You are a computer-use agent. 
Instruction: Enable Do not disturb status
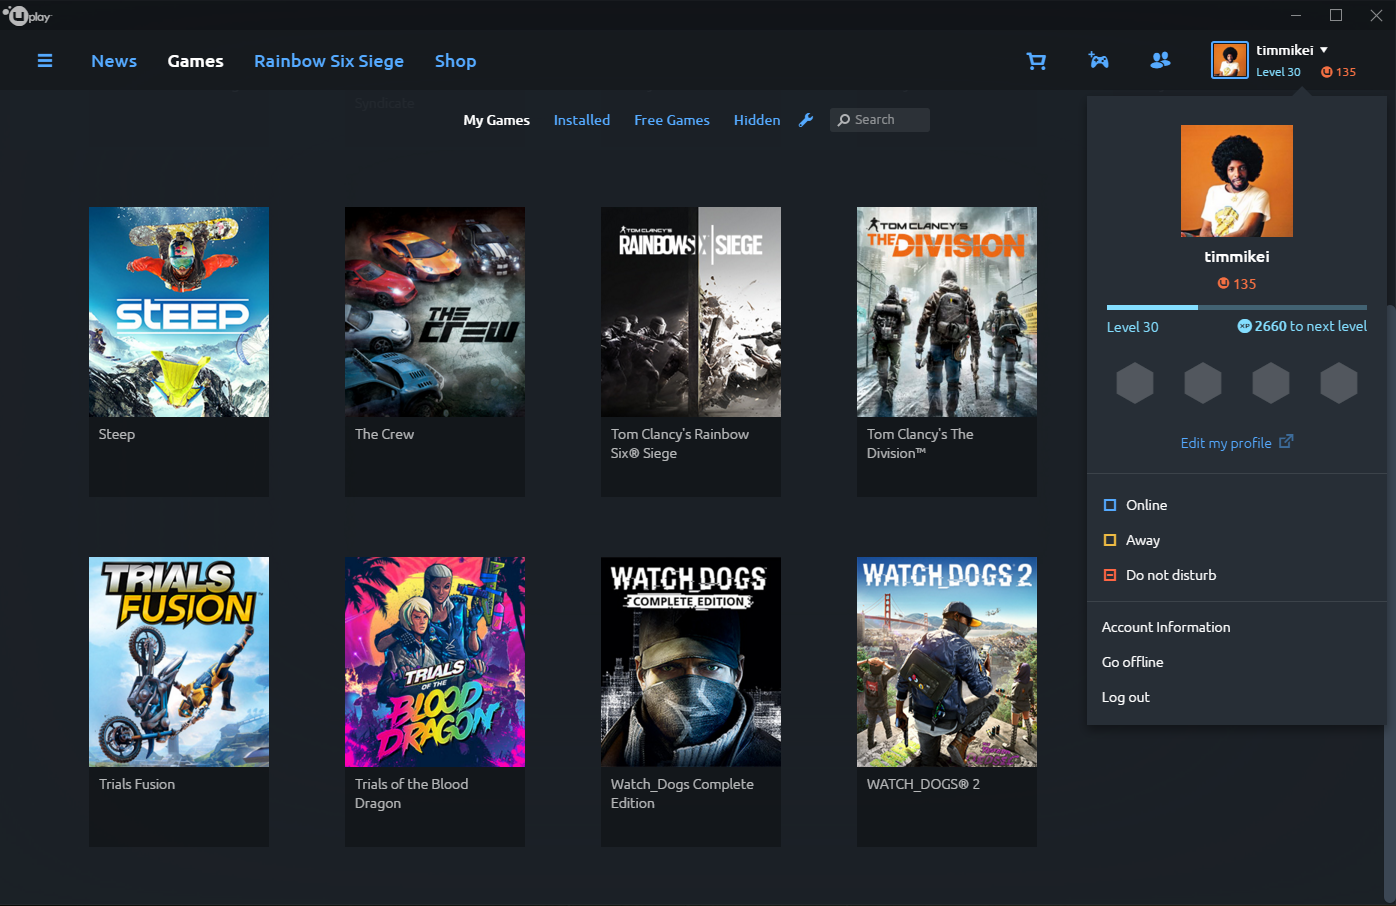tap(1158, 575)
